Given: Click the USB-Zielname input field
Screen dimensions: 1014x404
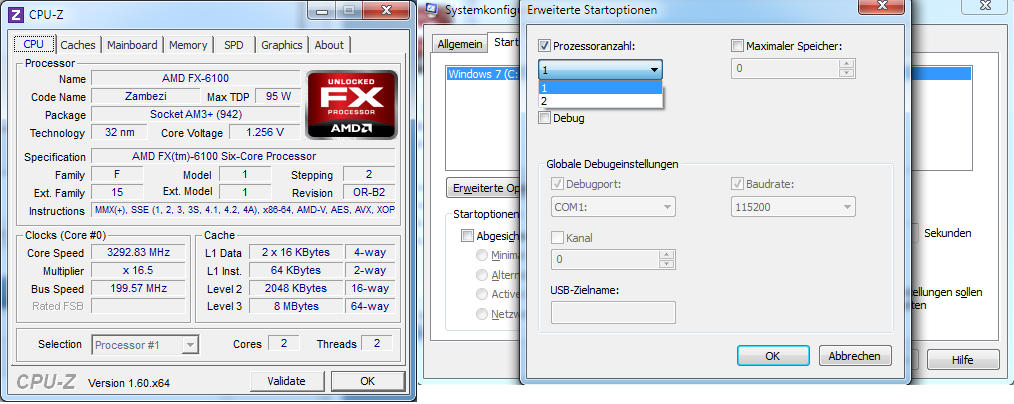Looking at the screenshot, I should 613,312.
